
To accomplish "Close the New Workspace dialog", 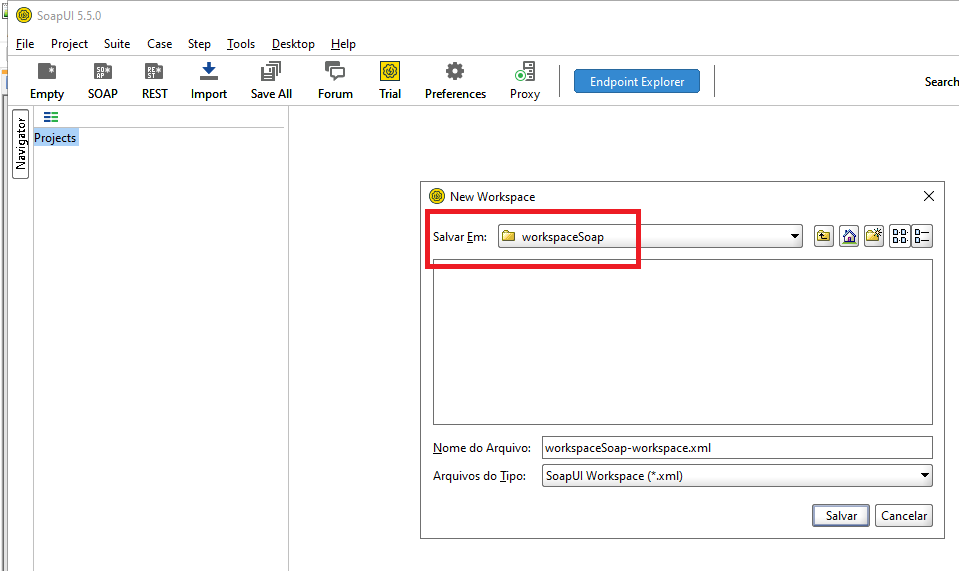I will [x=928, y=196].
